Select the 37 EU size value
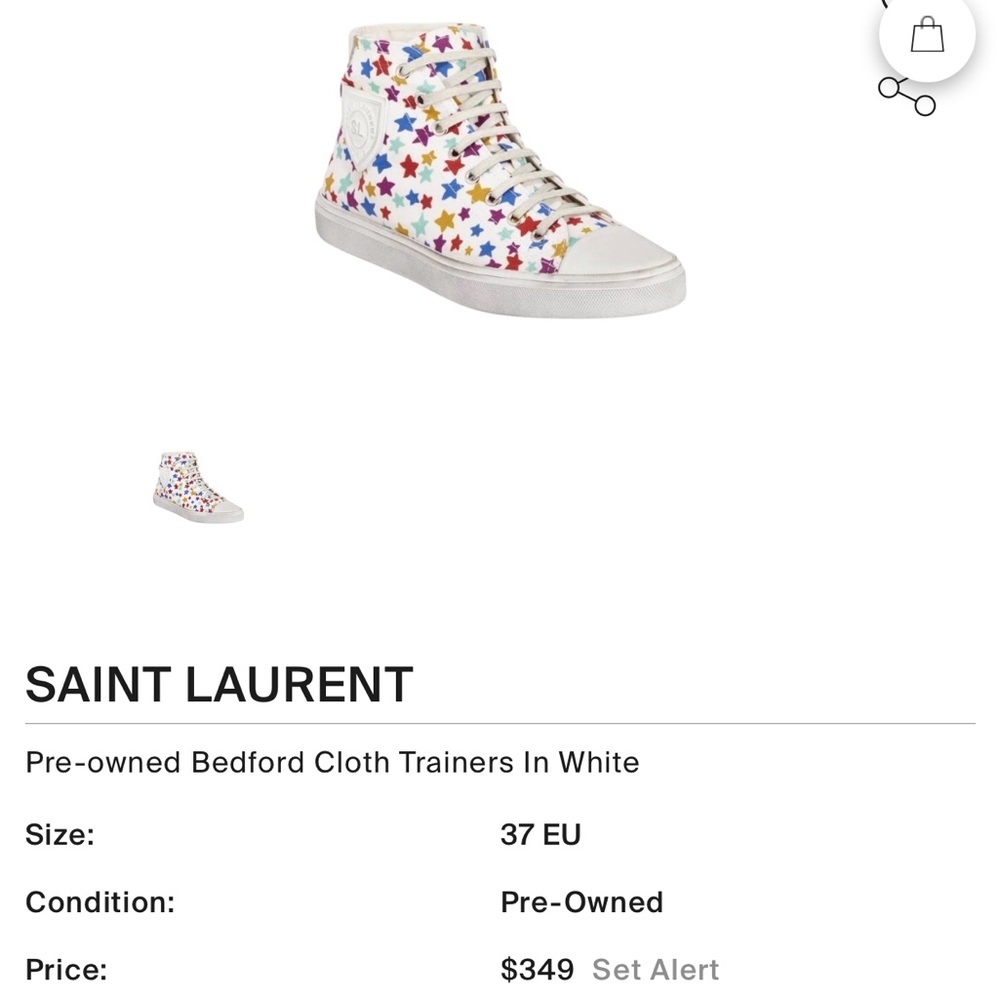Viewport: 1000px width, 1000px height. click(x=540, y=833)
